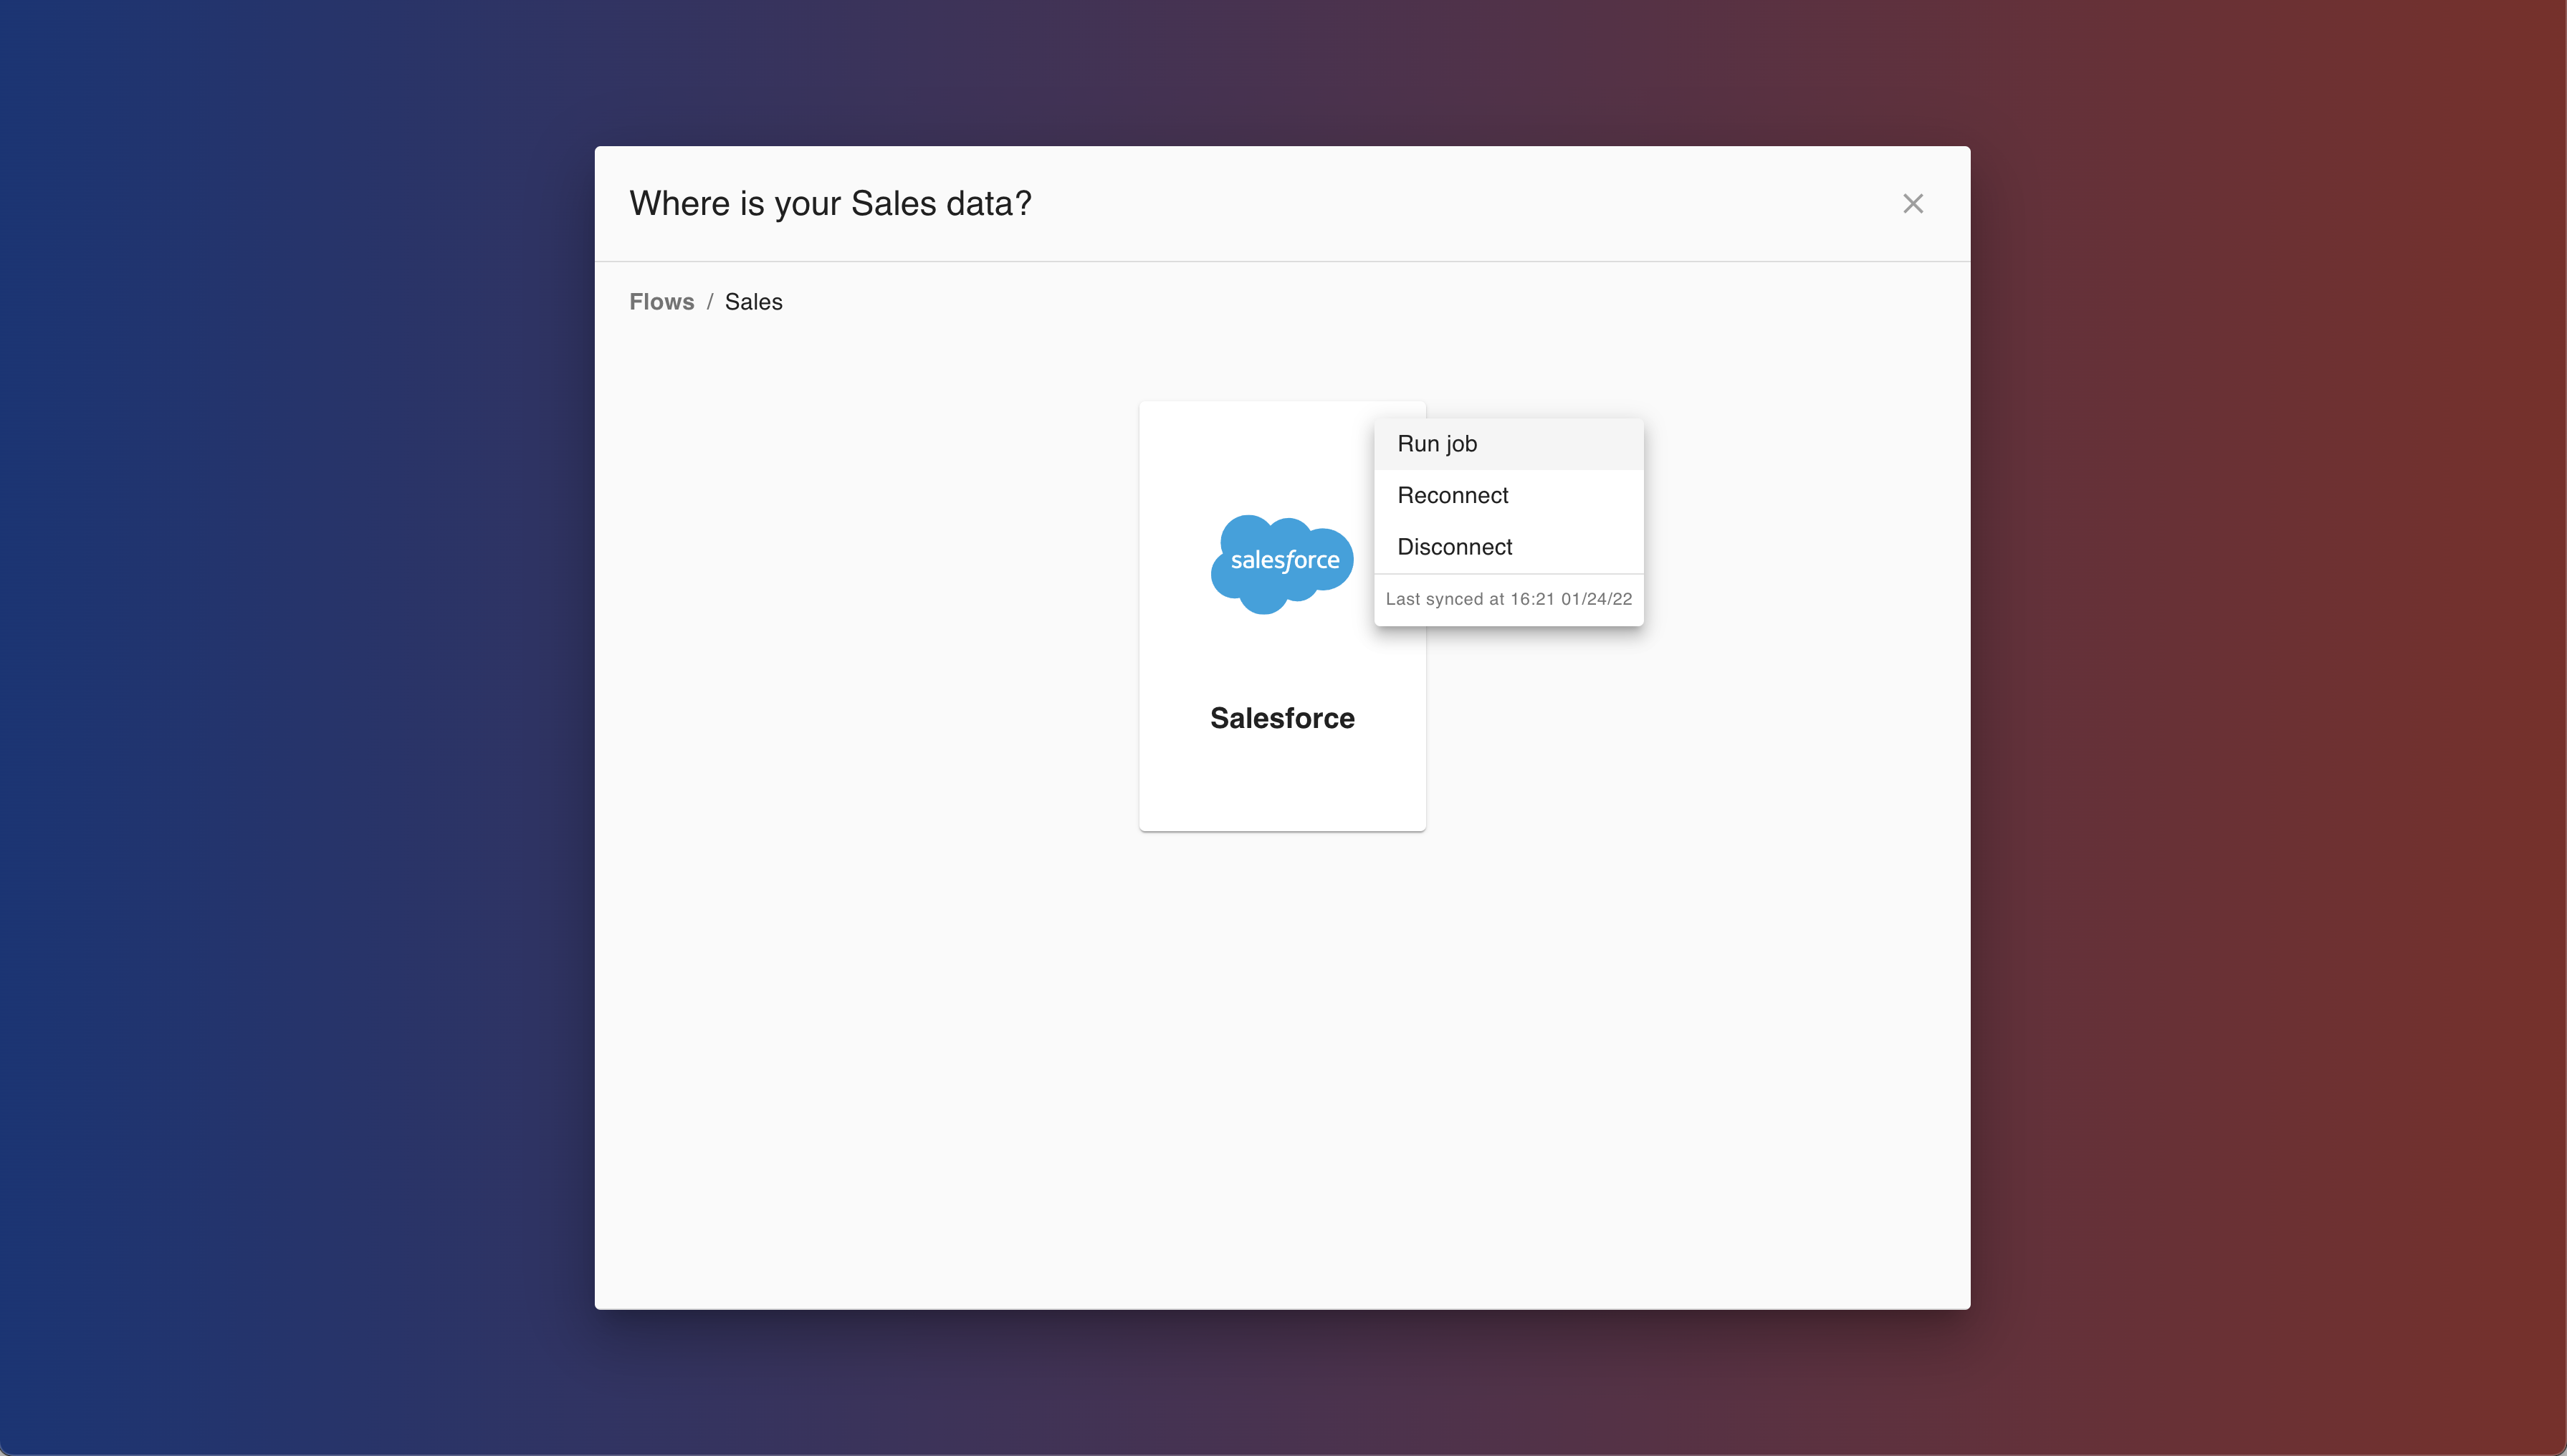
Task: Select Run job from the menu
Action: 1508,444
